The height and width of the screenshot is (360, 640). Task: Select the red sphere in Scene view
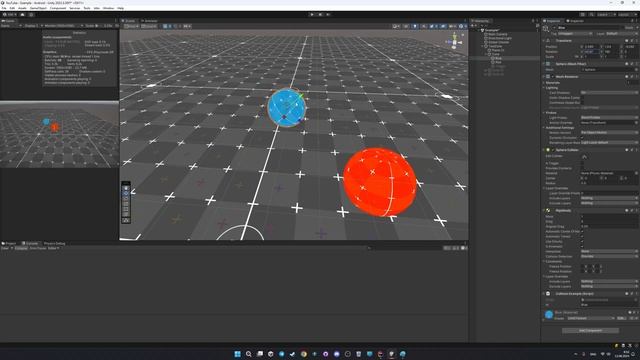[x=380, y=182]
